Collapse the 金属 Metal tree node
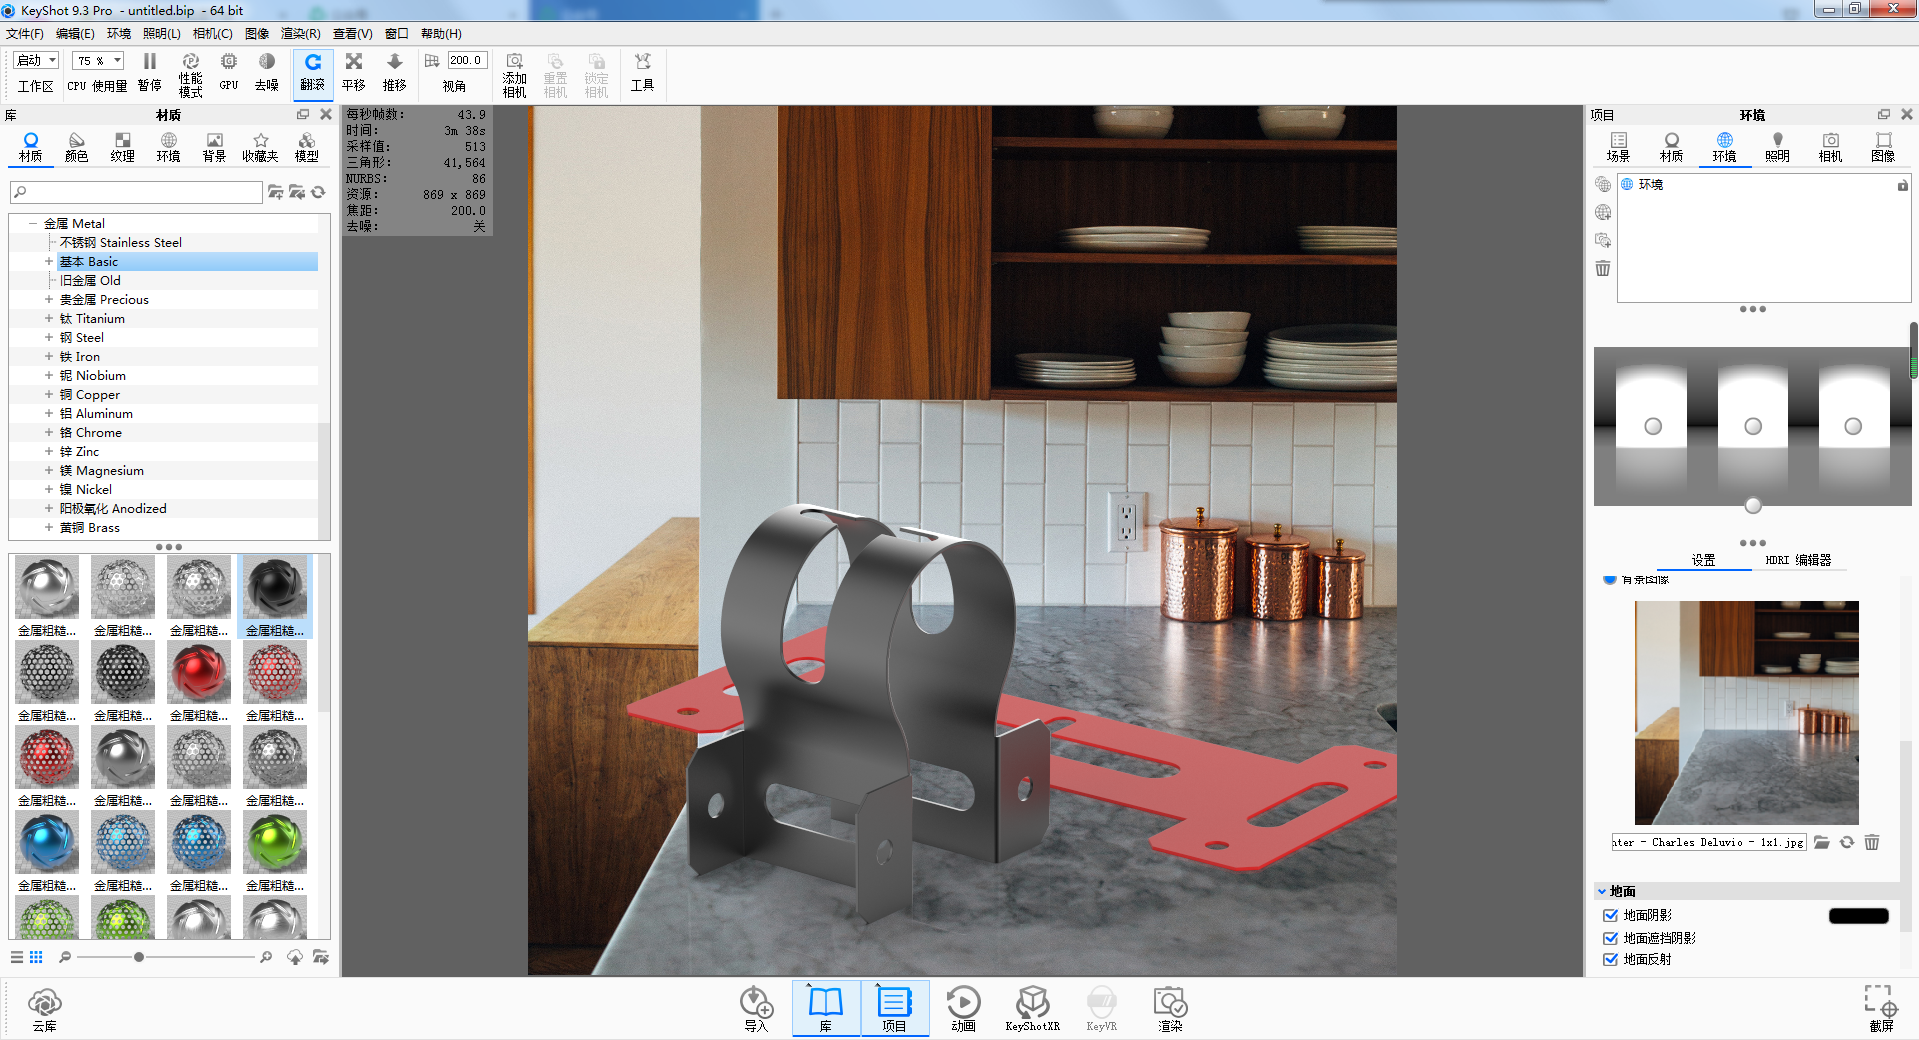This screenshot has height=1040, width=1919. [x=33, y=224]
